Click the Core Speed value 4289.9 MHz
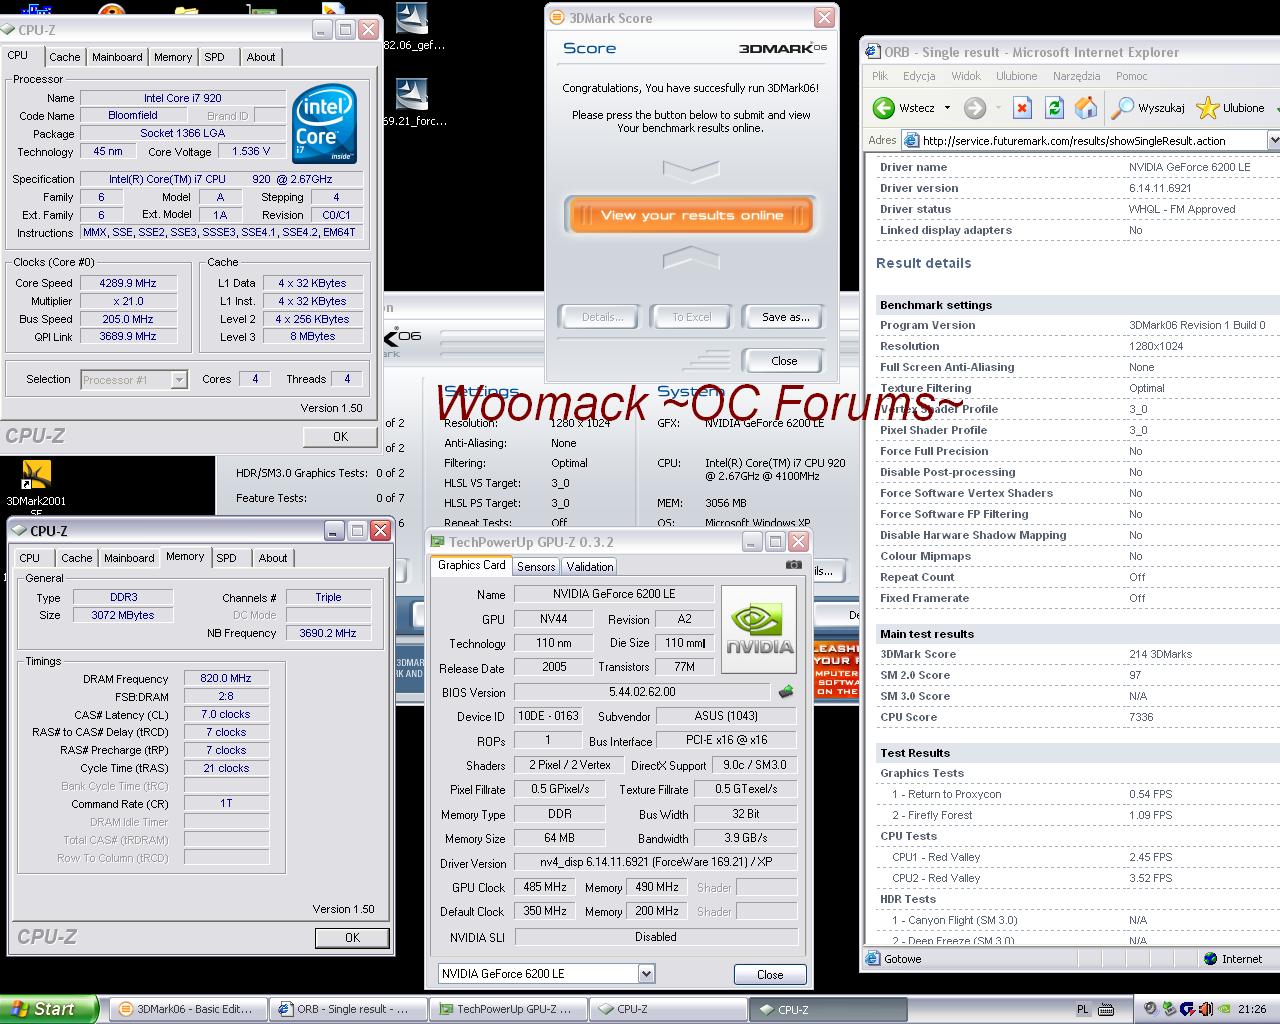 [128, 283]
